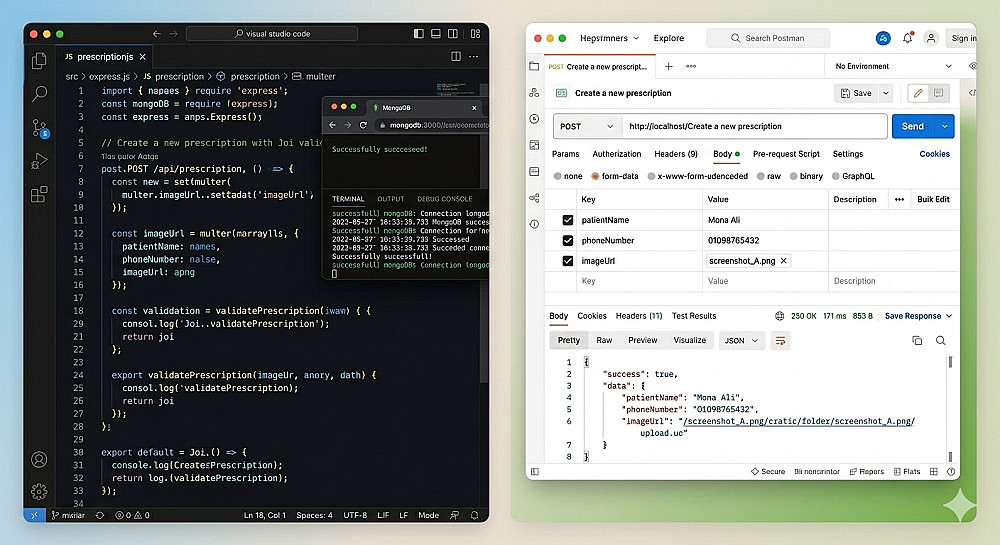Expand the No Environment selector
Screen dimensions: 1000x545
[x=892, y=66]
